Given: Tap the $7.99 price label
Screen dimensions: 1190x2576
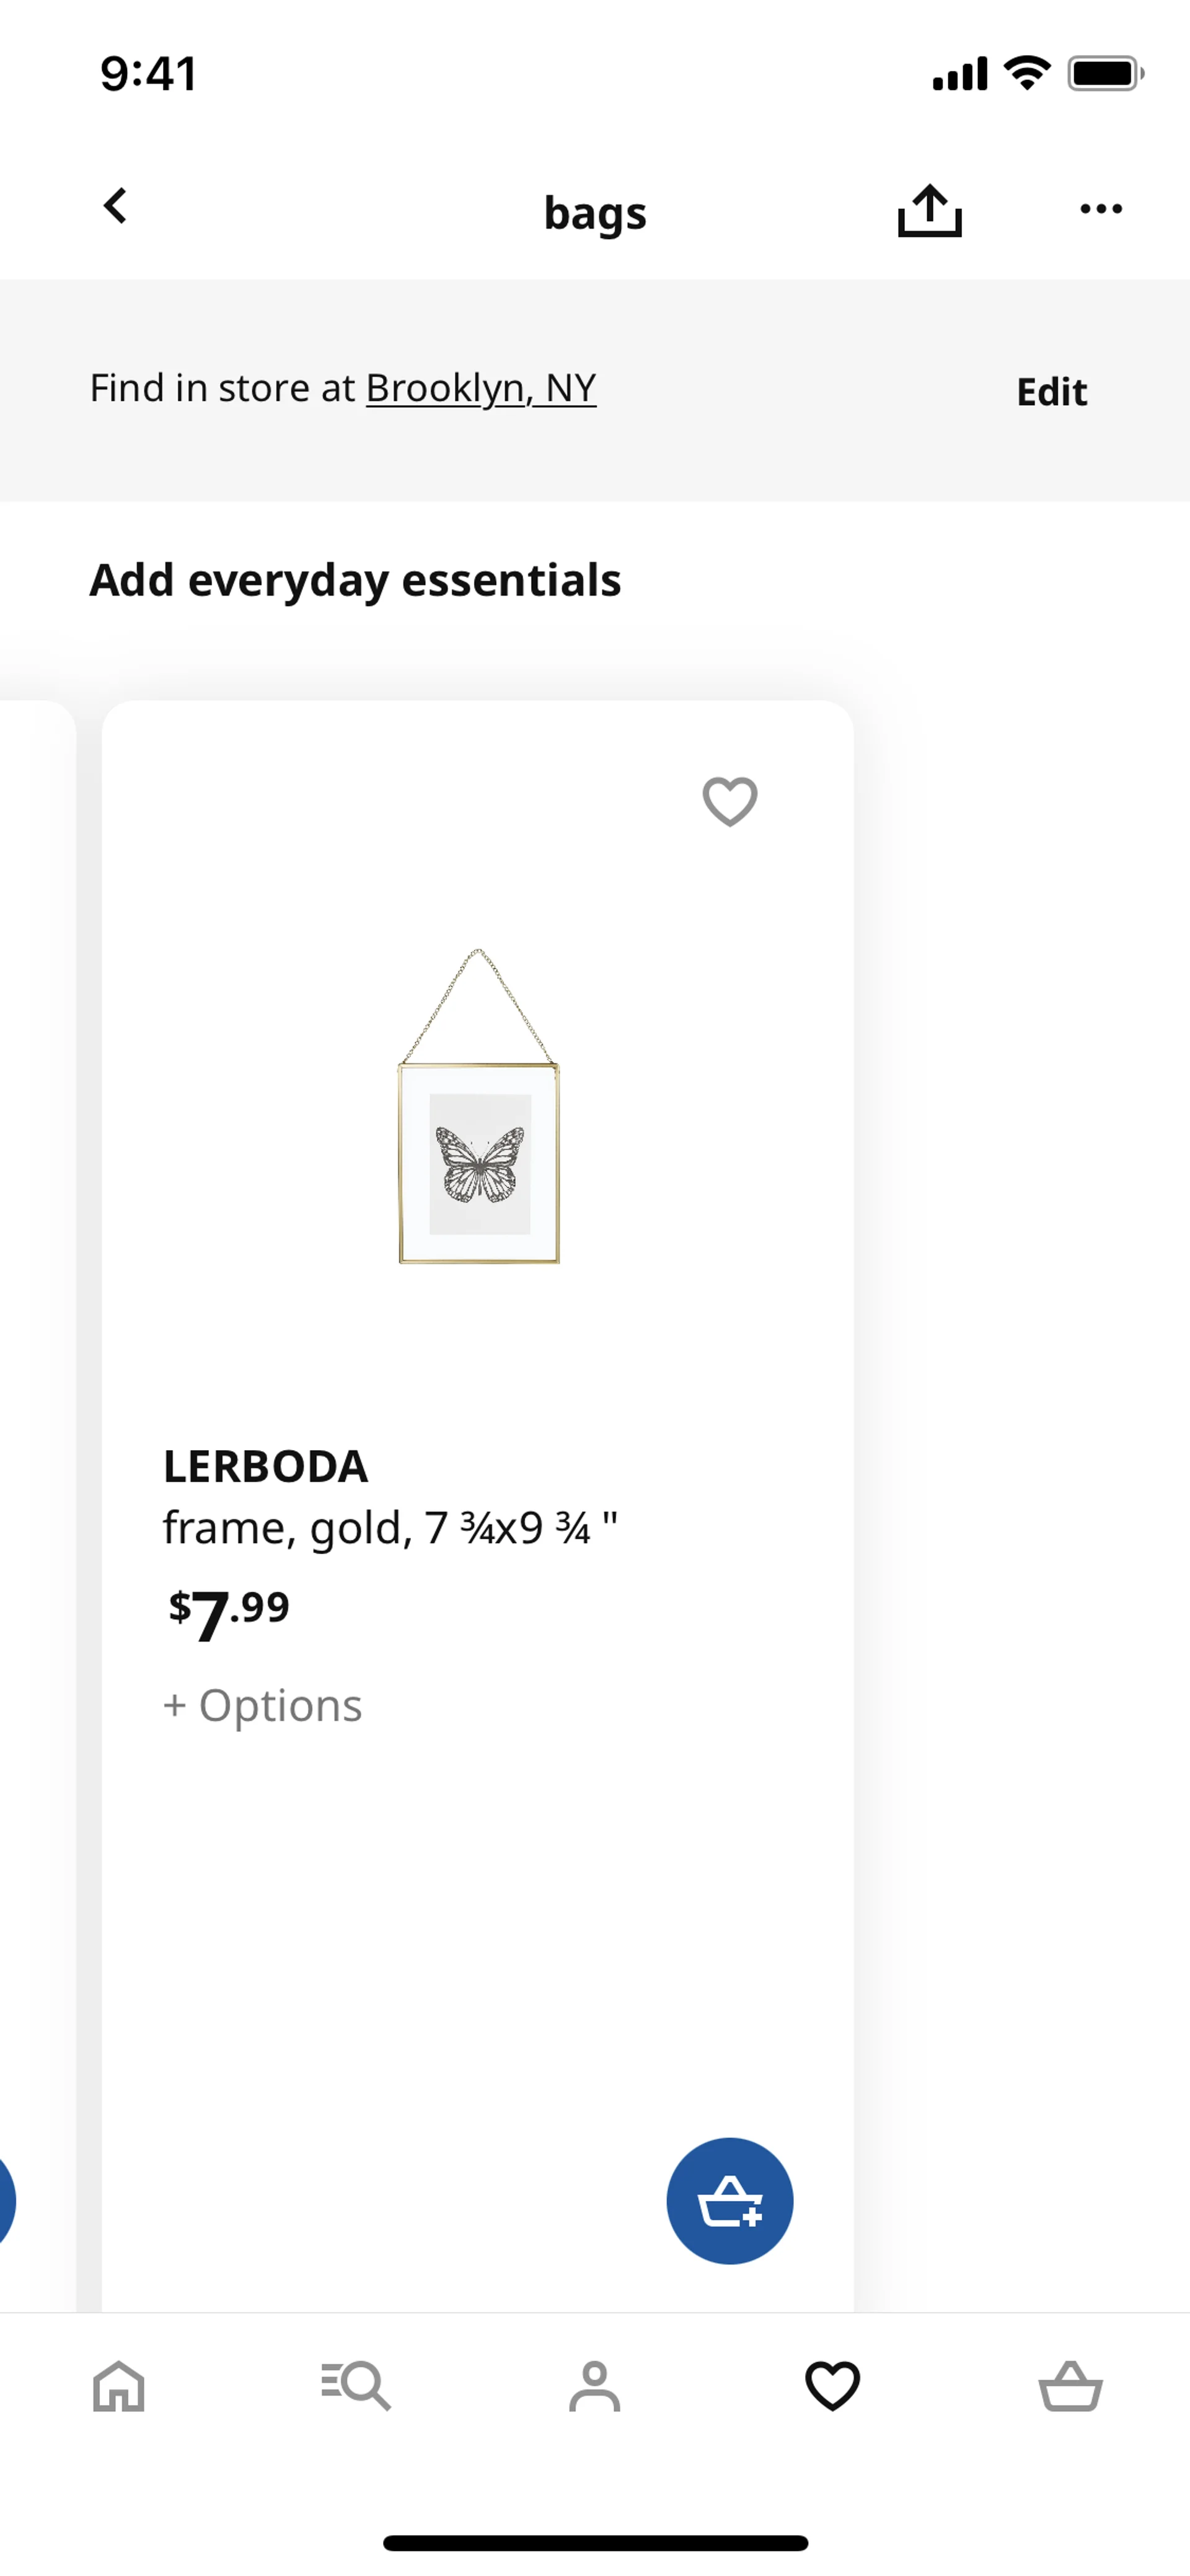Looking at the screenshot, I should pos(229,1611).
